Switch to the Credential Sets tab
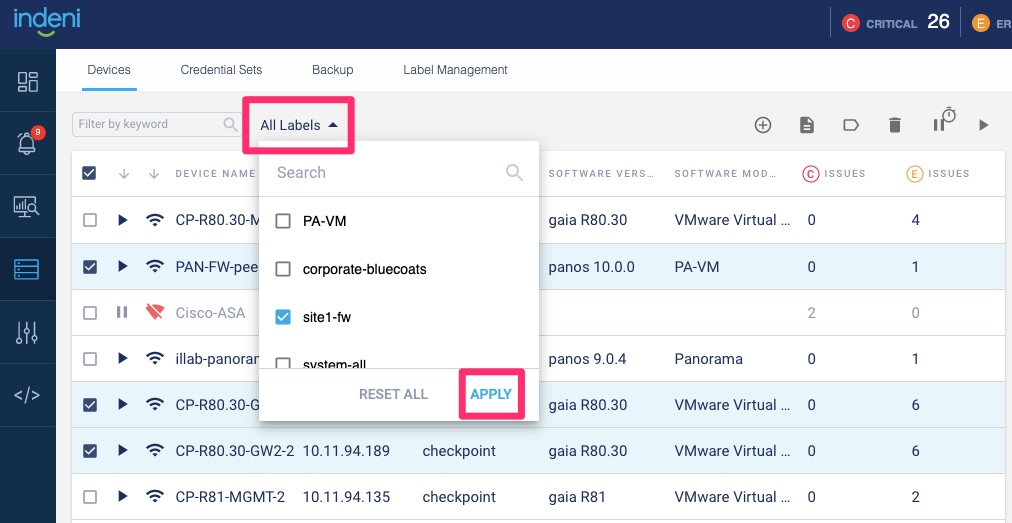Viewport: 1012px width, 523px height. [221, 70]
